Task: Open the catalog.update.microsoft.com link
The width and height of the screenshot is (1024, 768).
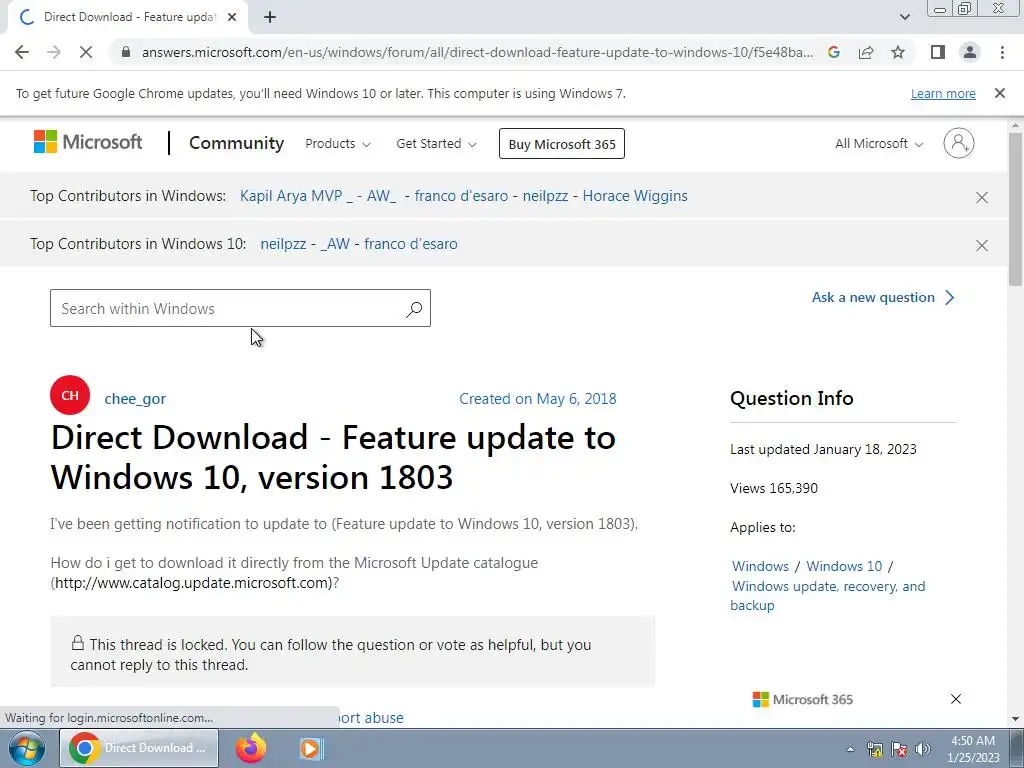Action: [193, 583]
